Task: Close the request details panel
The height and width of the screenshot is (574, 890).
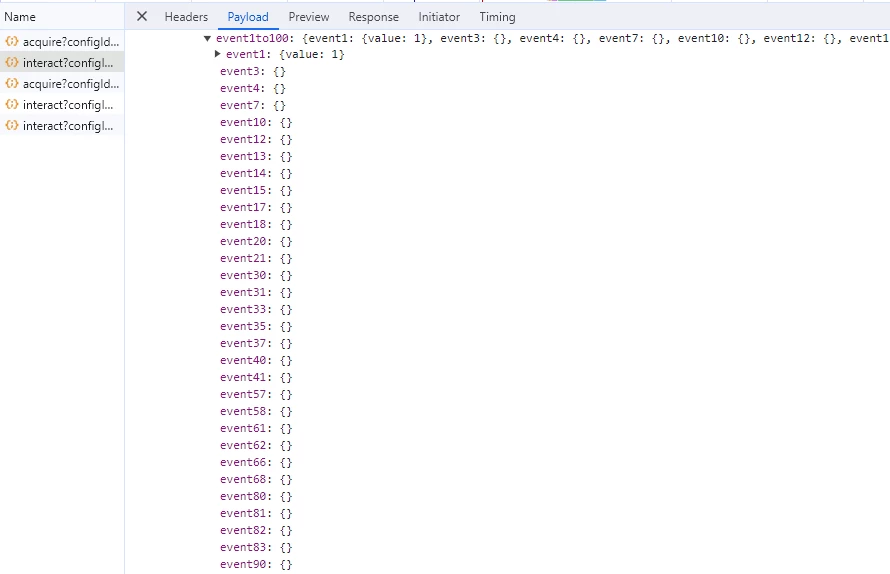Action: click(x=142, y=16)
